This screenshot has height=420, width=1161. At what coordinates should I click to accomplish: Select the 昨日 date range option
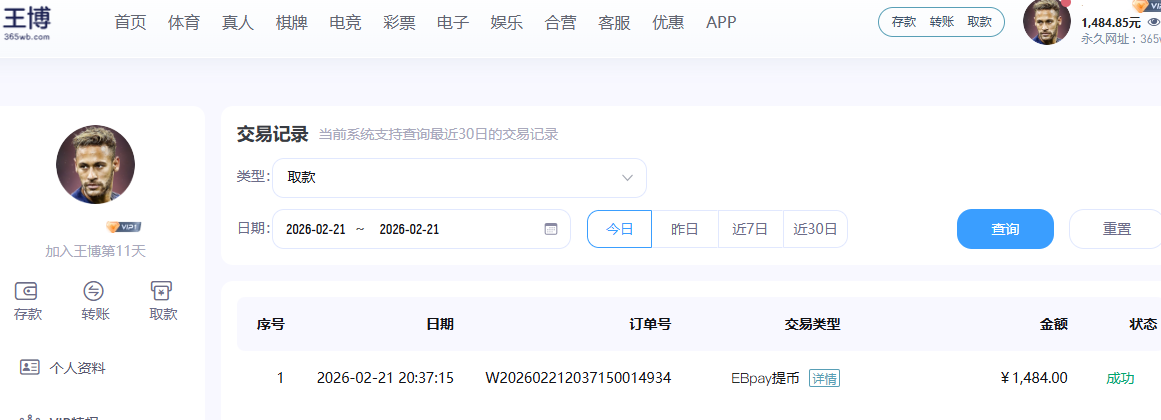tap(684, 229)
